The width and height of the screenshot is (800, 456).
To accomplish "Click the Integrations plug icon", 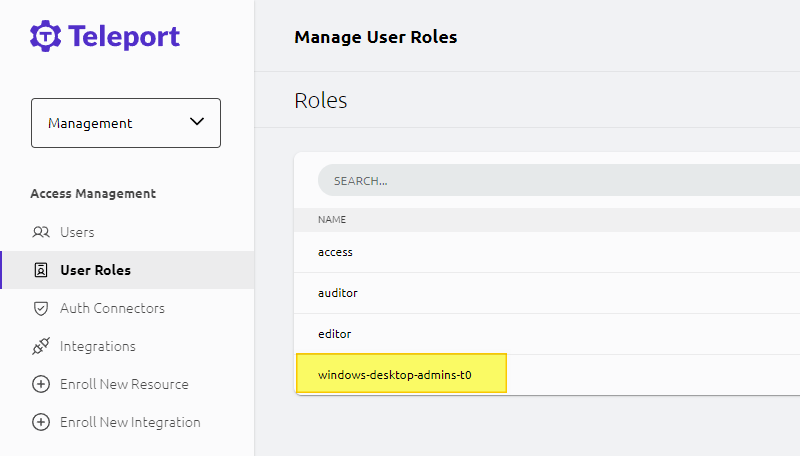I will [x=41, y=346].
